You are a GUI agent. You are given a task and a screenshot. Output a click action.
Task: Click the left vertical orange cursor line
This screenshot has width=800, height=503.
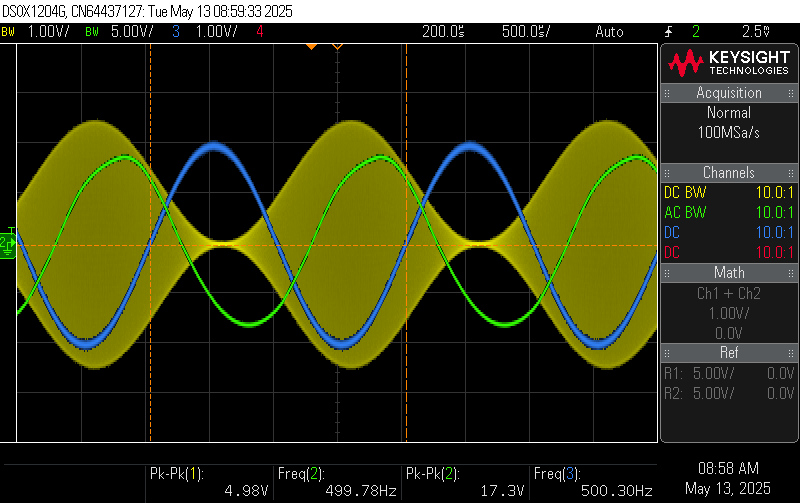[x=151, y=243]
